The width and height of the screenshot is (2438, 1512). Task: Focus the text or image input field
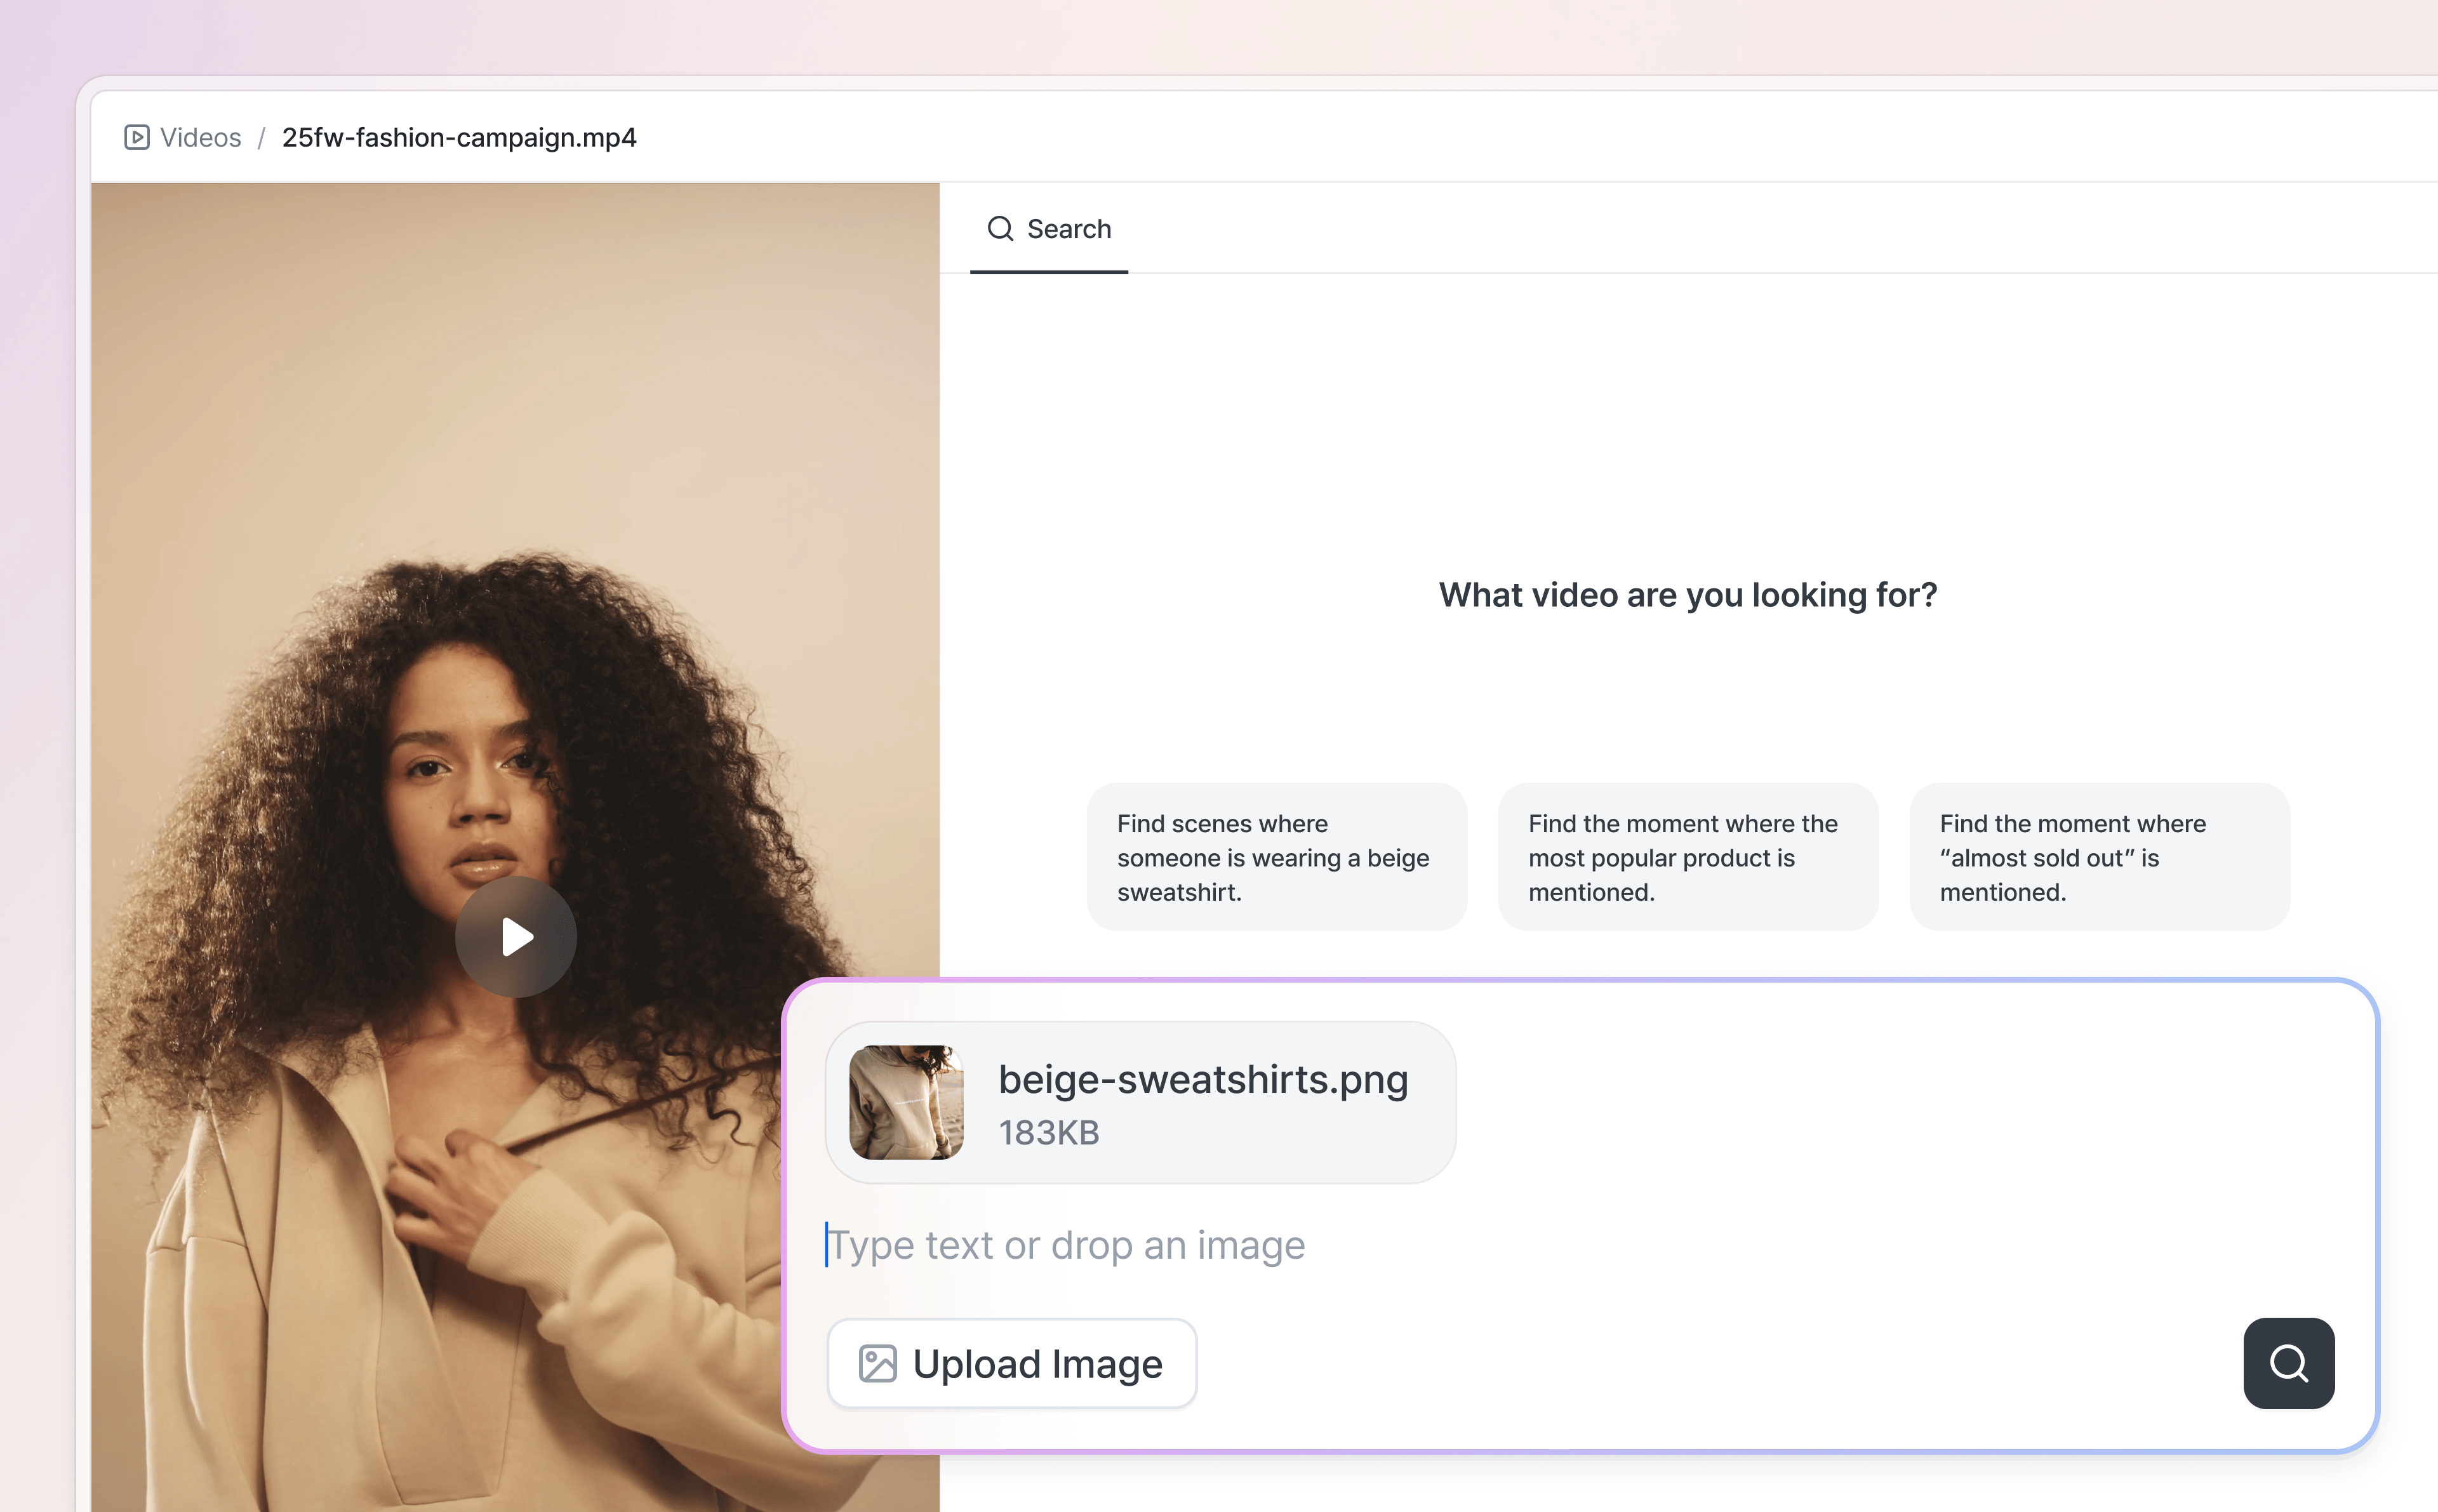(1500, 1245)
